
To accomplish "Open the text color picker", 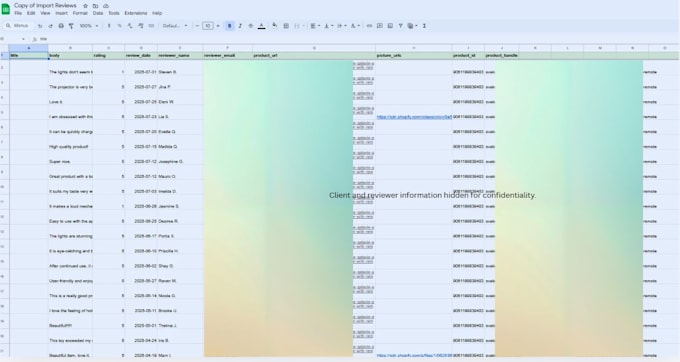I will point(262,26).
